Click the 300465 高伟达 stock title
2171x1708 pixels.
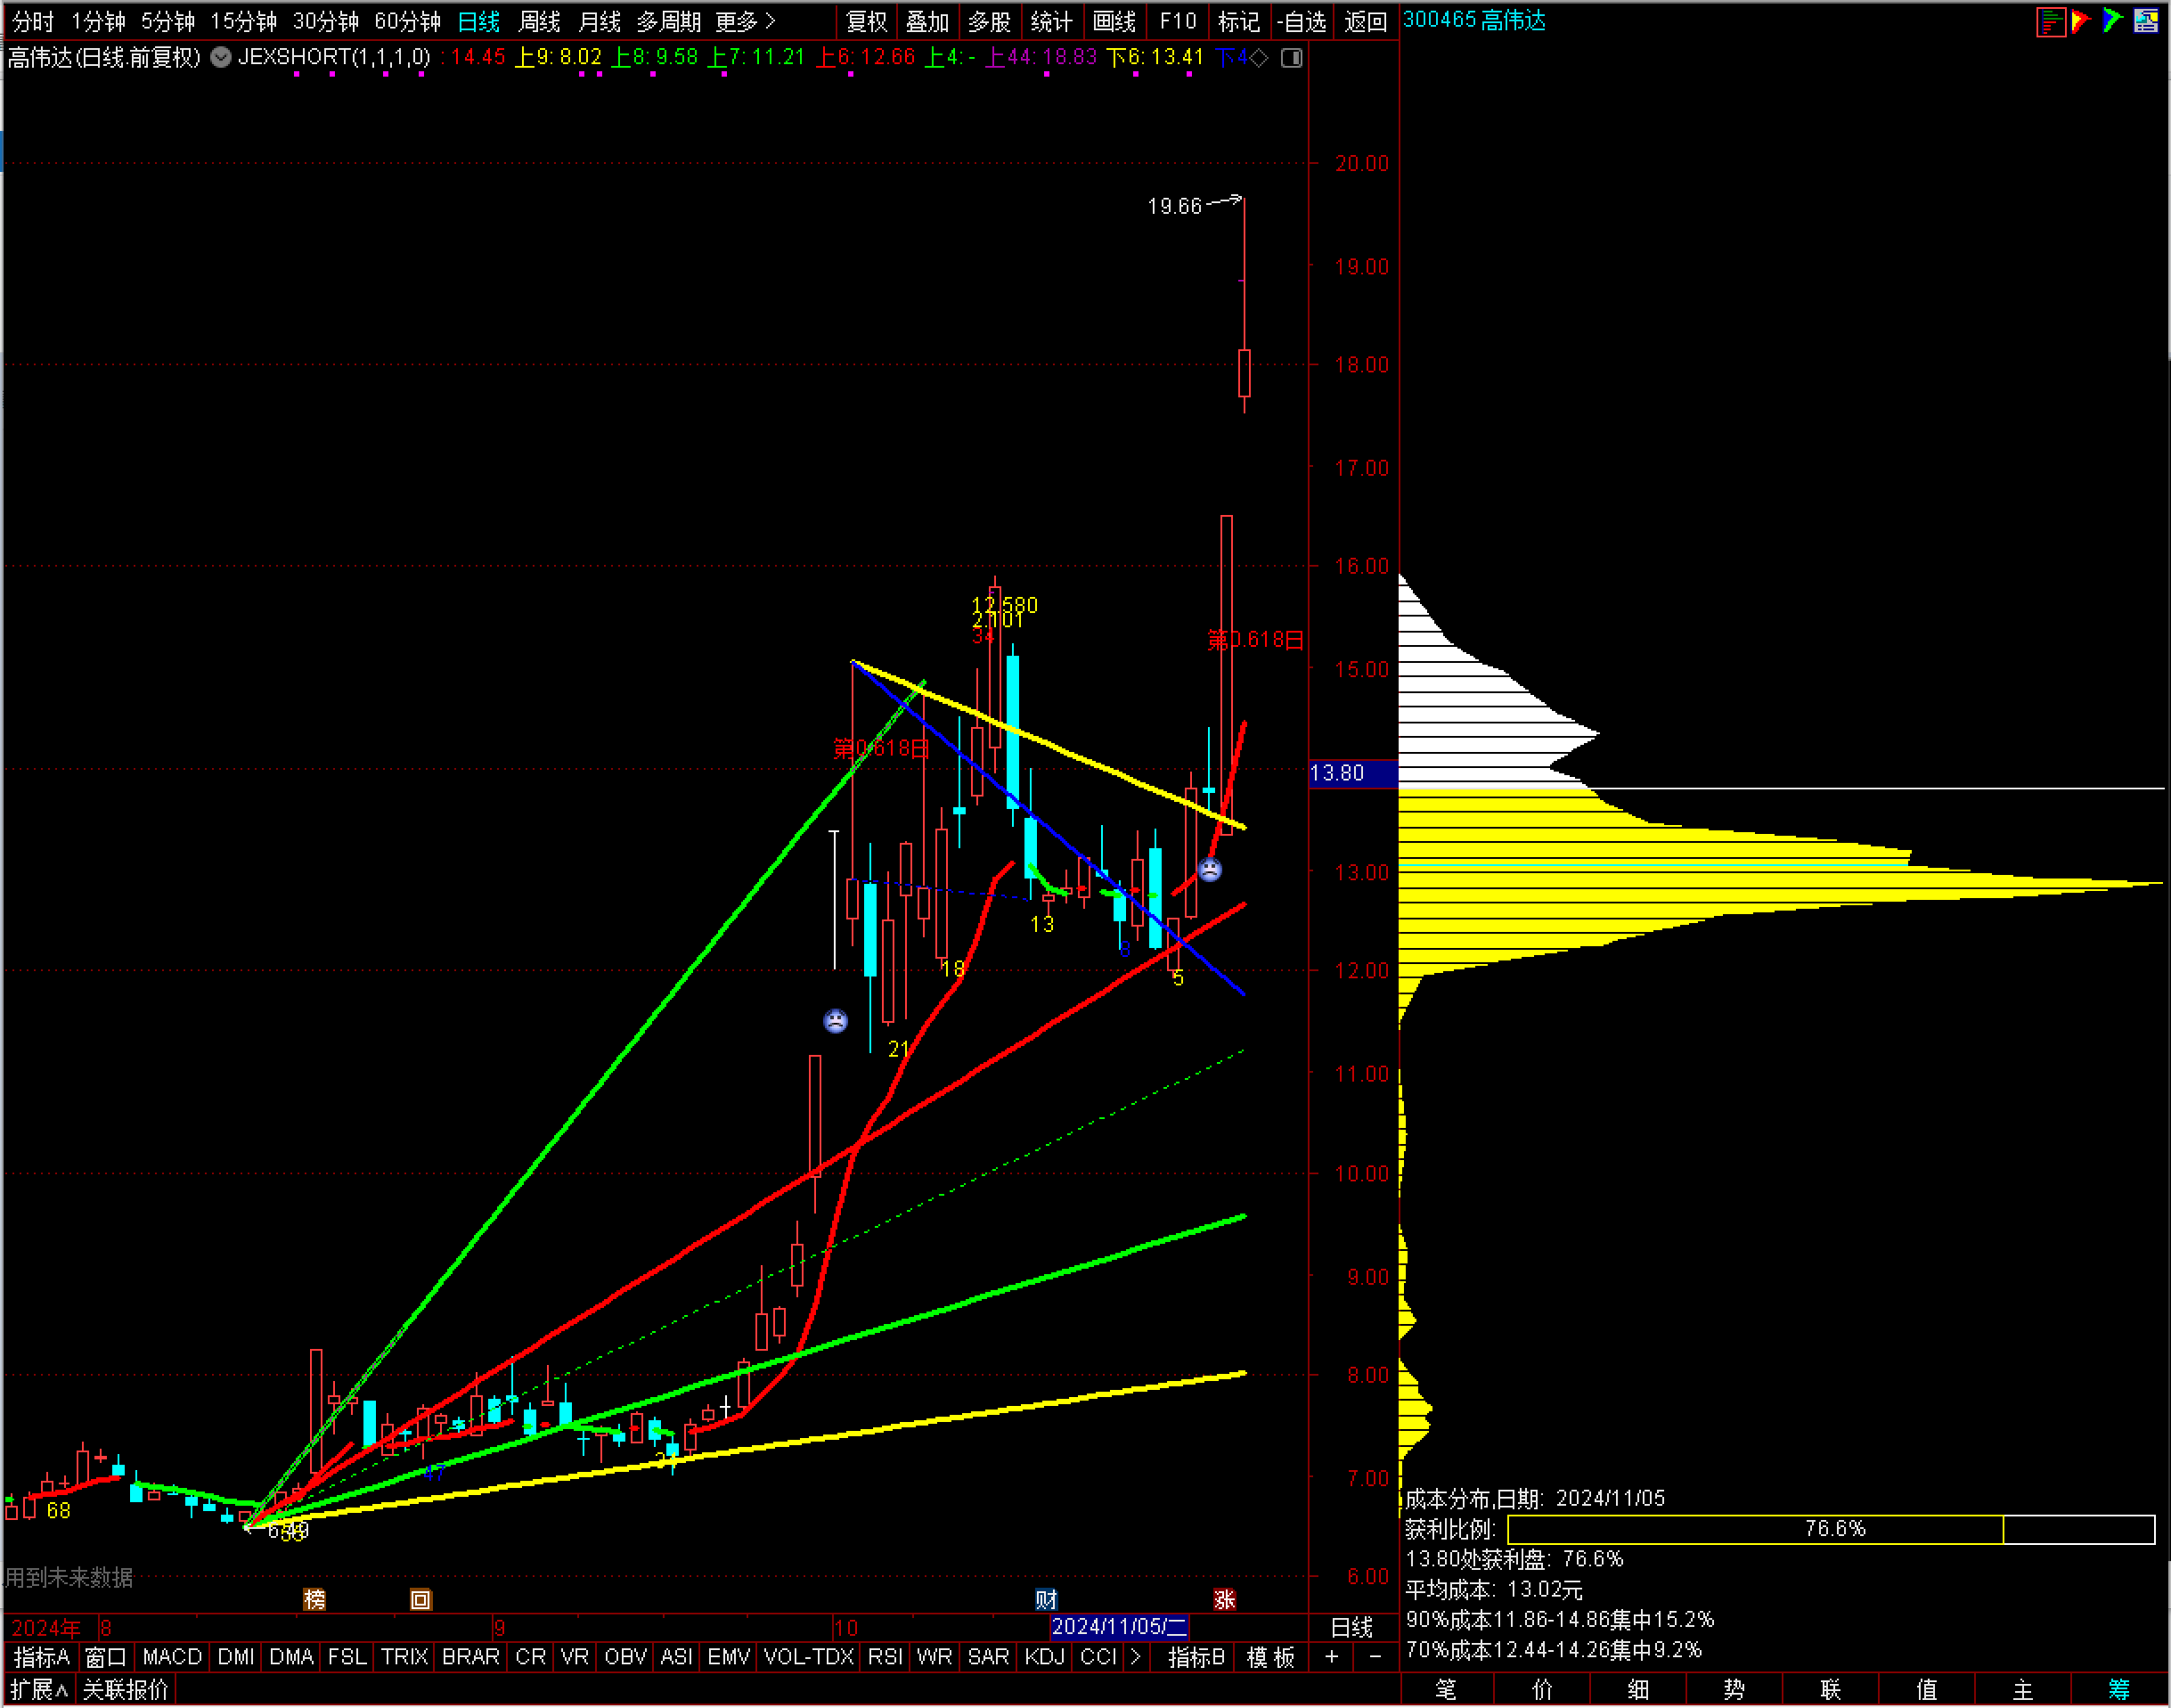pos(1474,20)
